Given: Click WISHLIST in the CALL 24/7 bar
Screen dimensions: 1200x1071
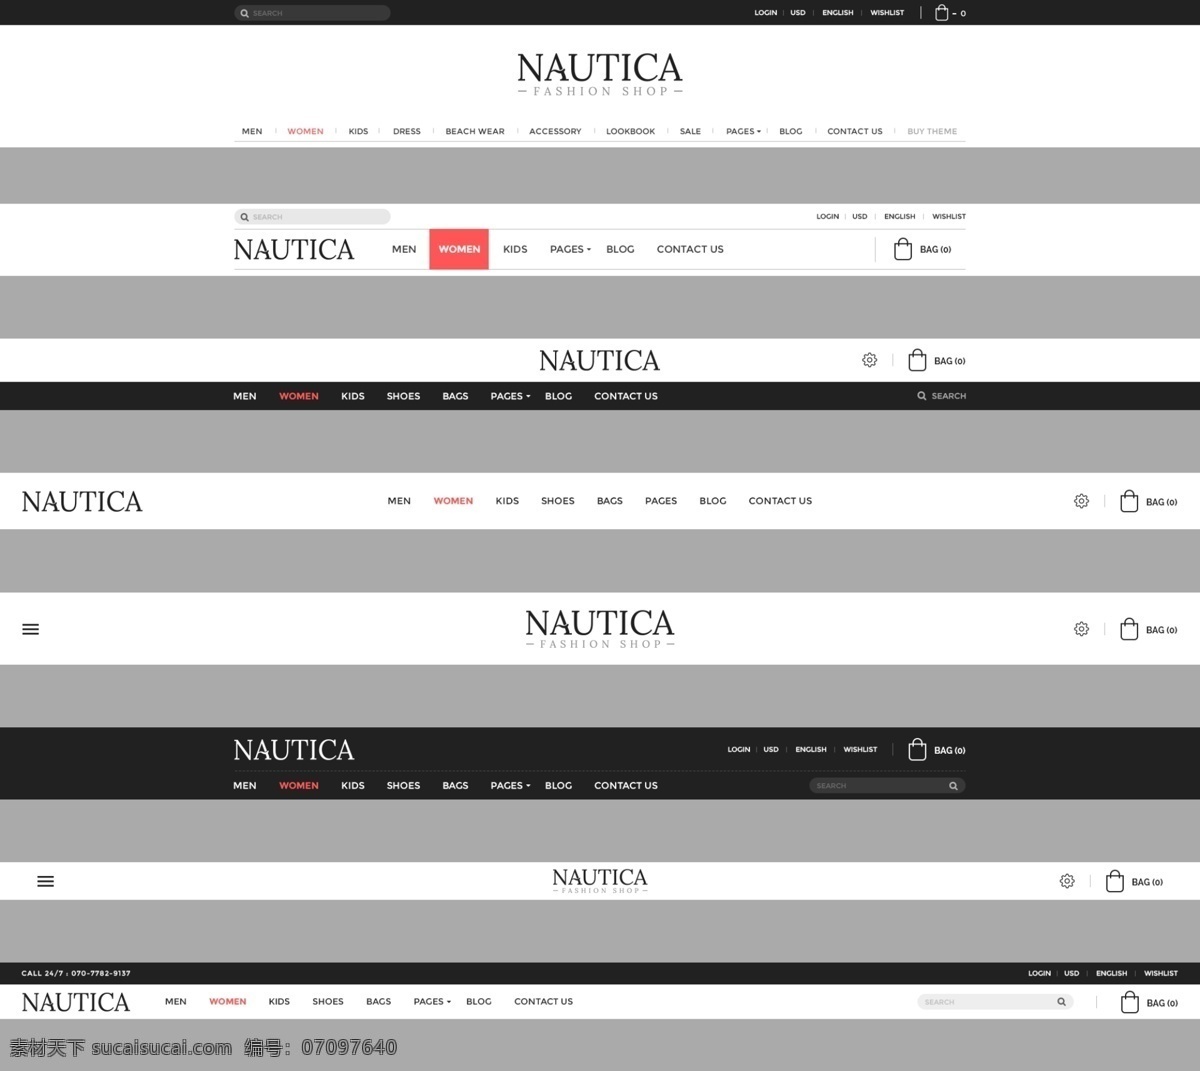Looking at the screenshot, I should (x=1161, y=973).
